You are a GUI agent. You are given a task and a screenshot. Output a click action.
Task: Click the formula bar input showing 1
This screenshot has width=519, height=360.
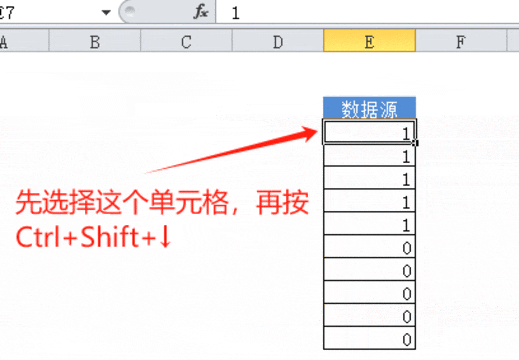(x=368, y=13)
